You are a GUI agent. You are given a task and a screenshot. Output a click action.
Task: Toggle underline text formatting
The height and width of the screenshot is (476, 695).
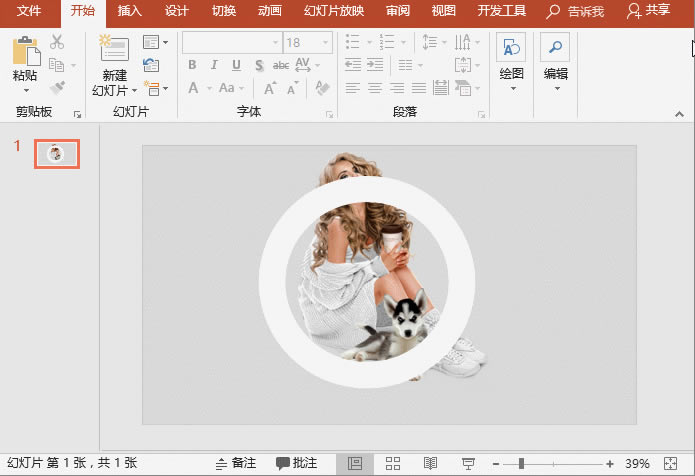click(235, 65)
